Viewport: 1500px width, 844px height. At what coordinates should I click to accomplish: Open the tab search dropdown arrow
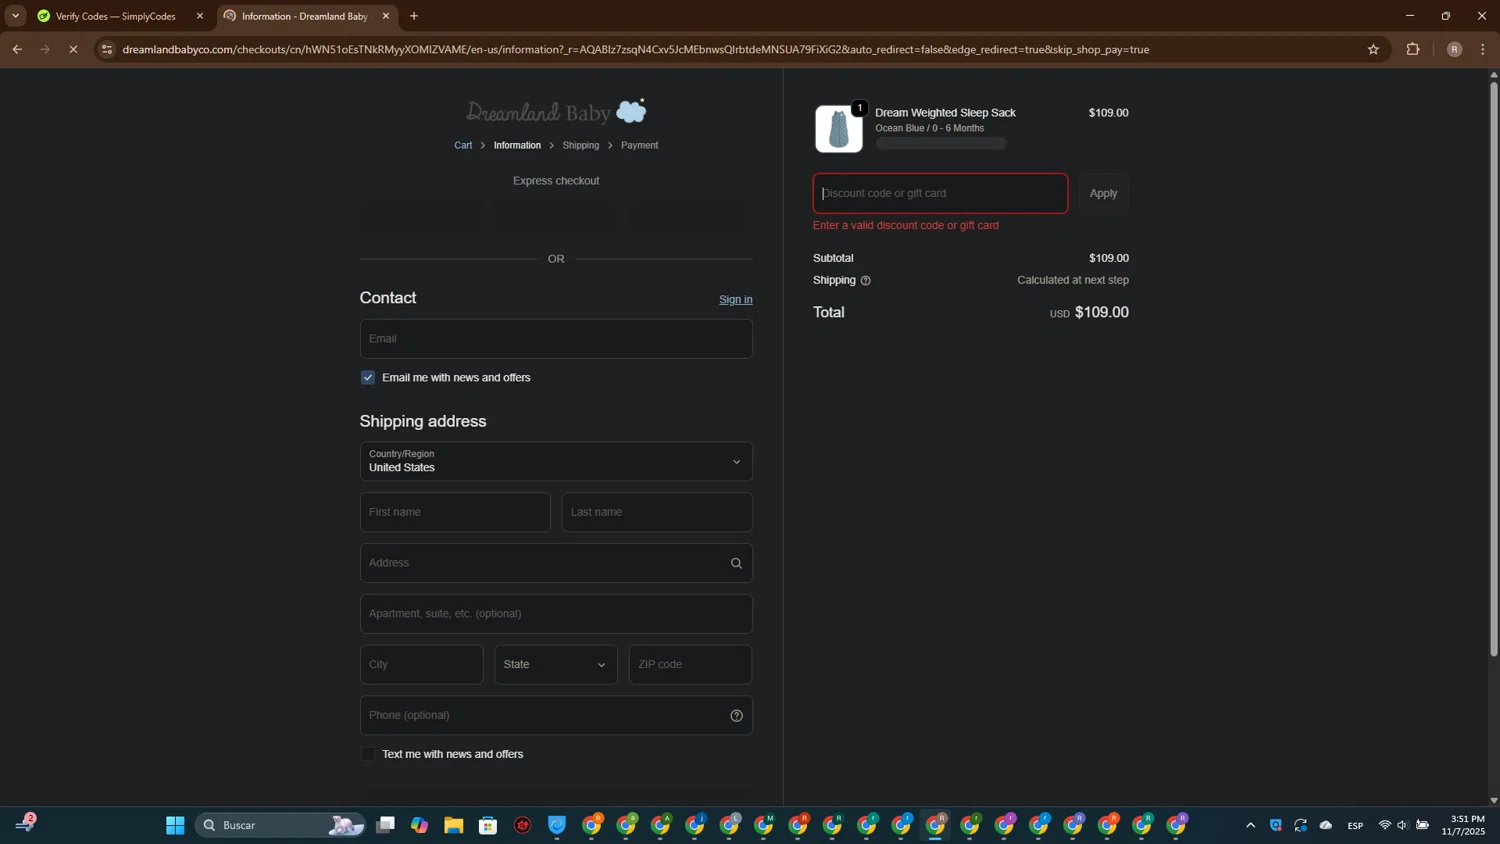pos(15,16)
